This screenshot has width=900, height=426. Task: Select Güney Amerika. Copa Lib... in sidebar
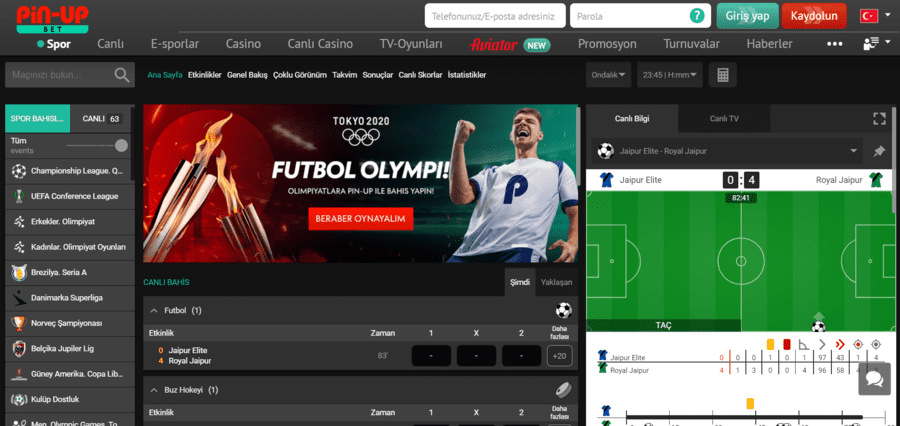pos(70,374)
